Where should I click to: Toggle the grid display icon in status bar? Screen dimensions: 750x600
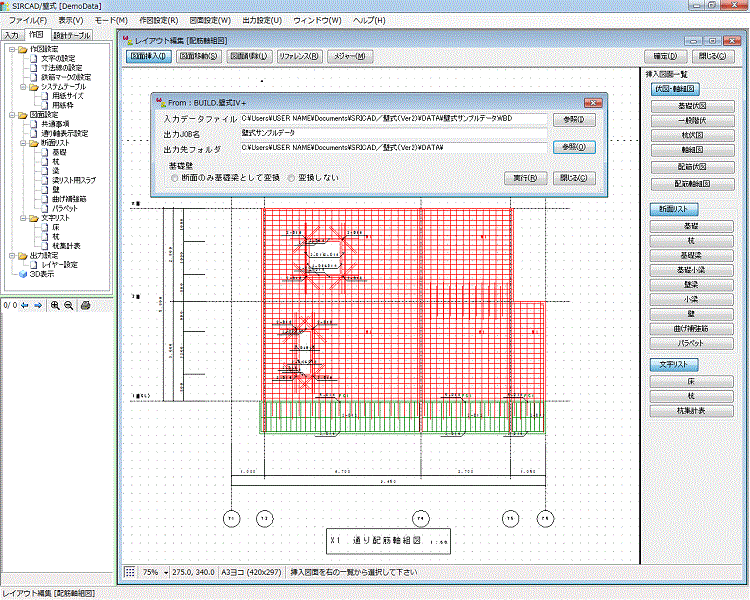(130, 572)
